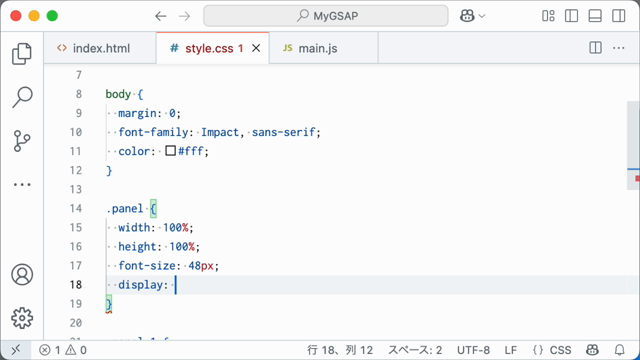Toggle the bottom panel visibility
The height and width of the screenshot is (360, 640).
595,16
